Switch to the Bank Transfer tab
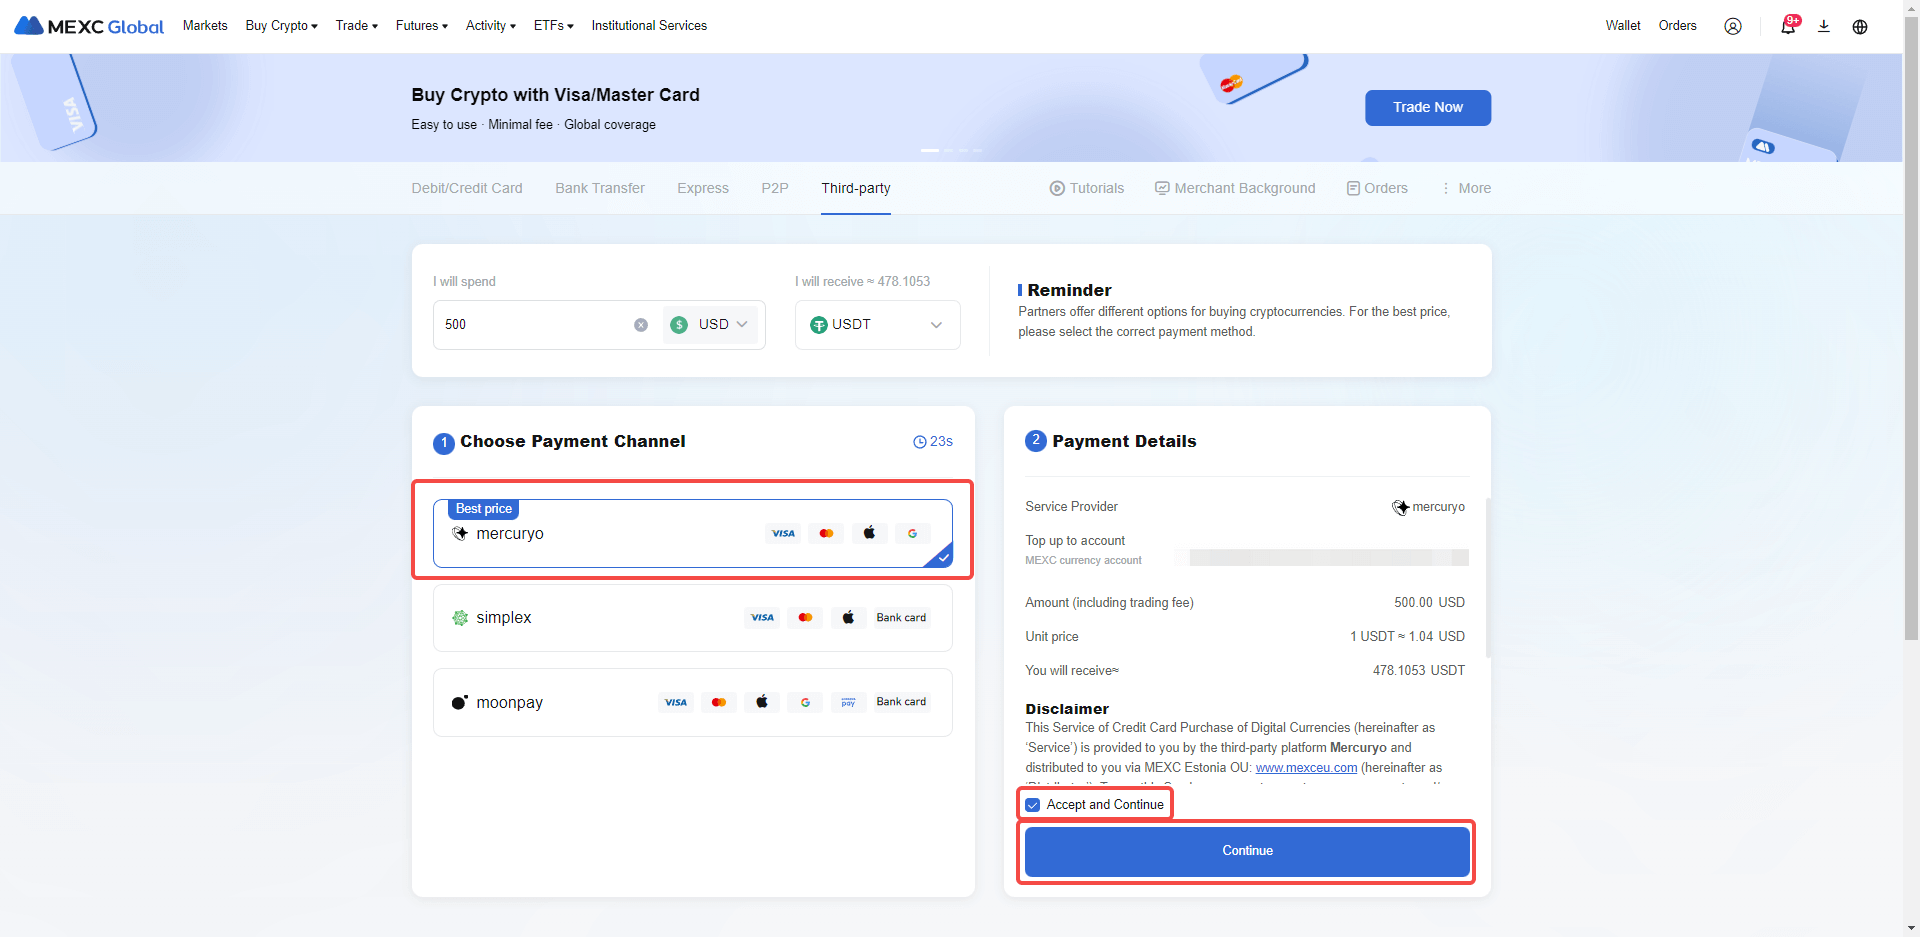The width and height of the screenshot is (1920, 937). (x=600, y=188)
